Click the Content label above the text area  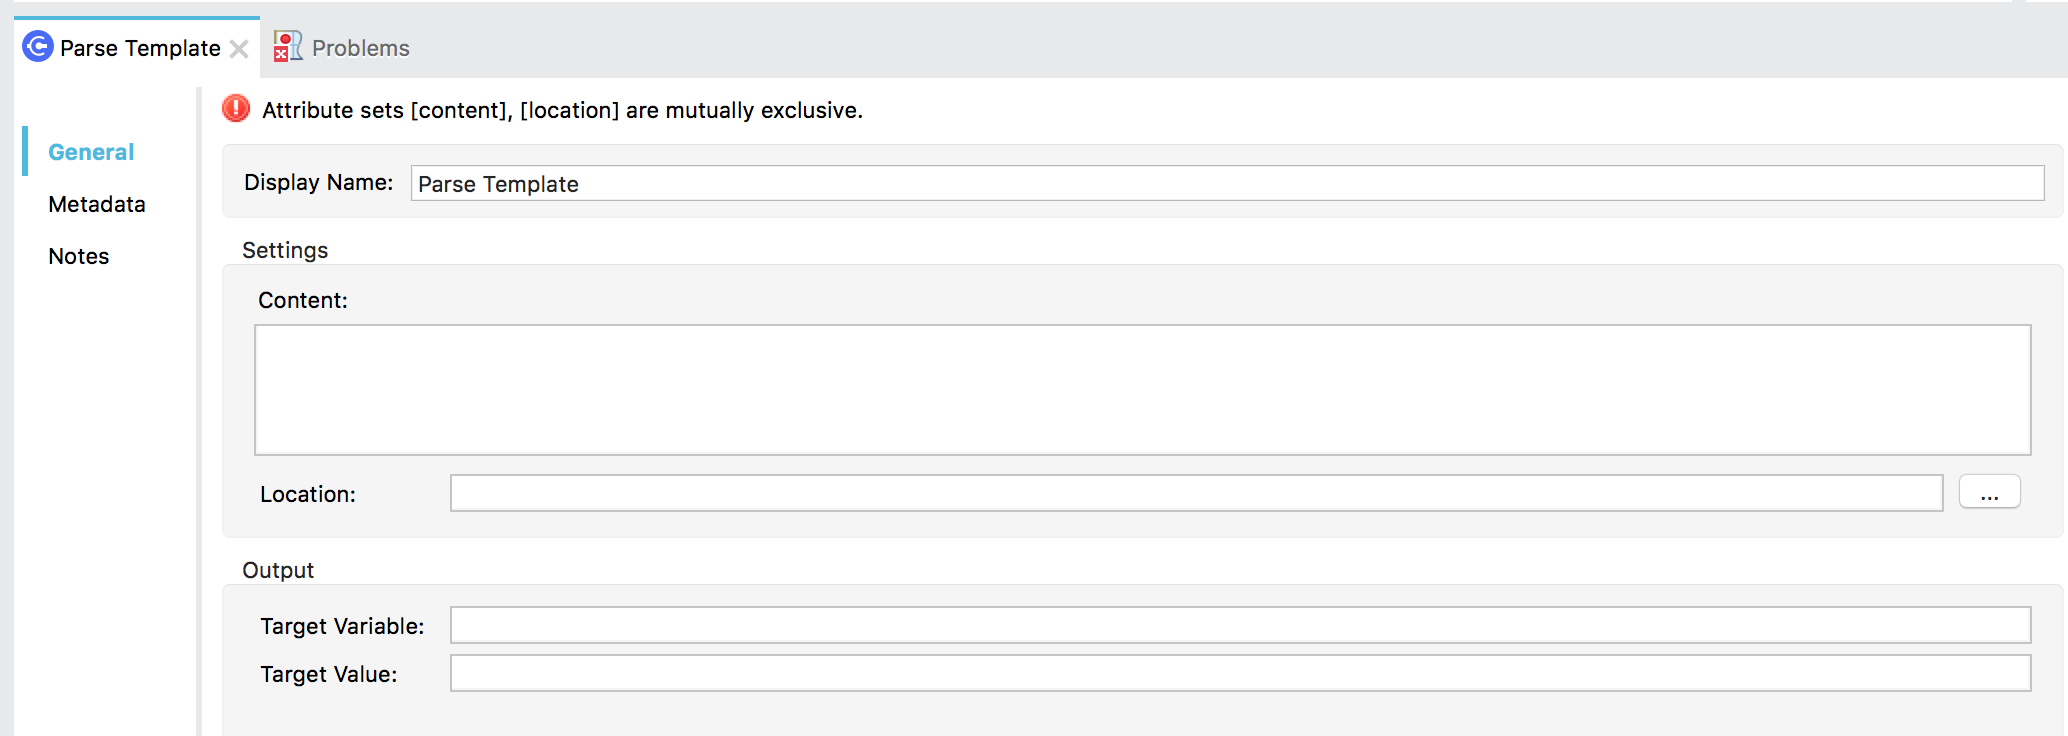tap(301, 300)
